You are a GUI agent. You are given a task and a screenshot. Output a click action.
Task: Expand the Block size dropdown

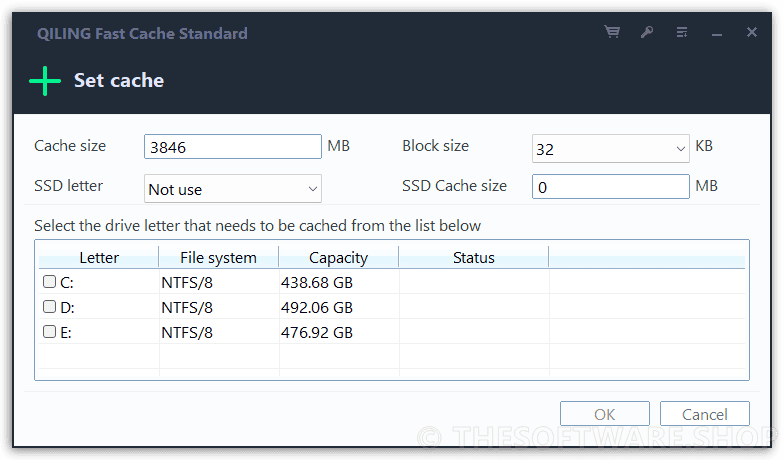680,148
